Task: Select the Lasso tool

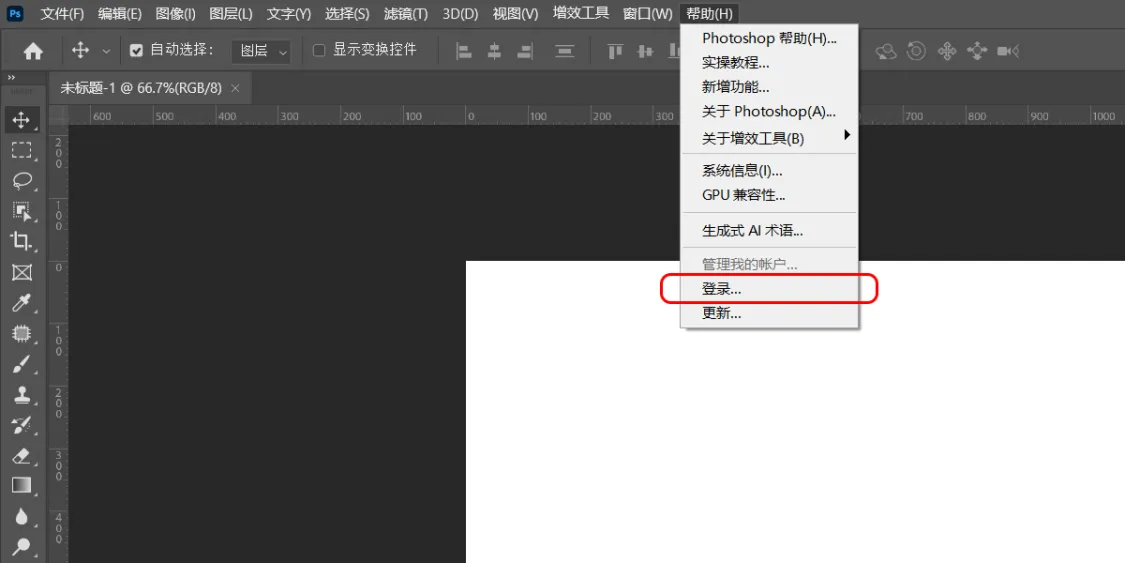Action: click(x=22, y=181)
